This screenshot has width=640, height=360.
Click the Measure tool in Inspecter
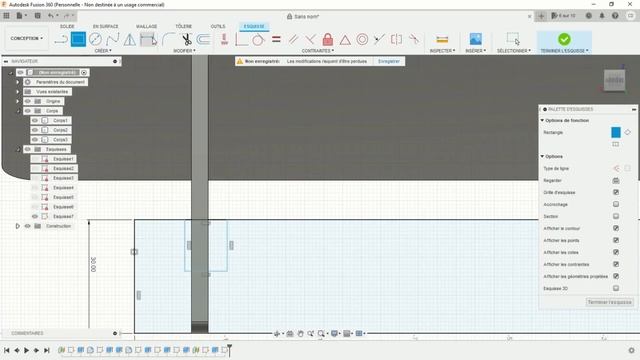click(x=442, y=40)
